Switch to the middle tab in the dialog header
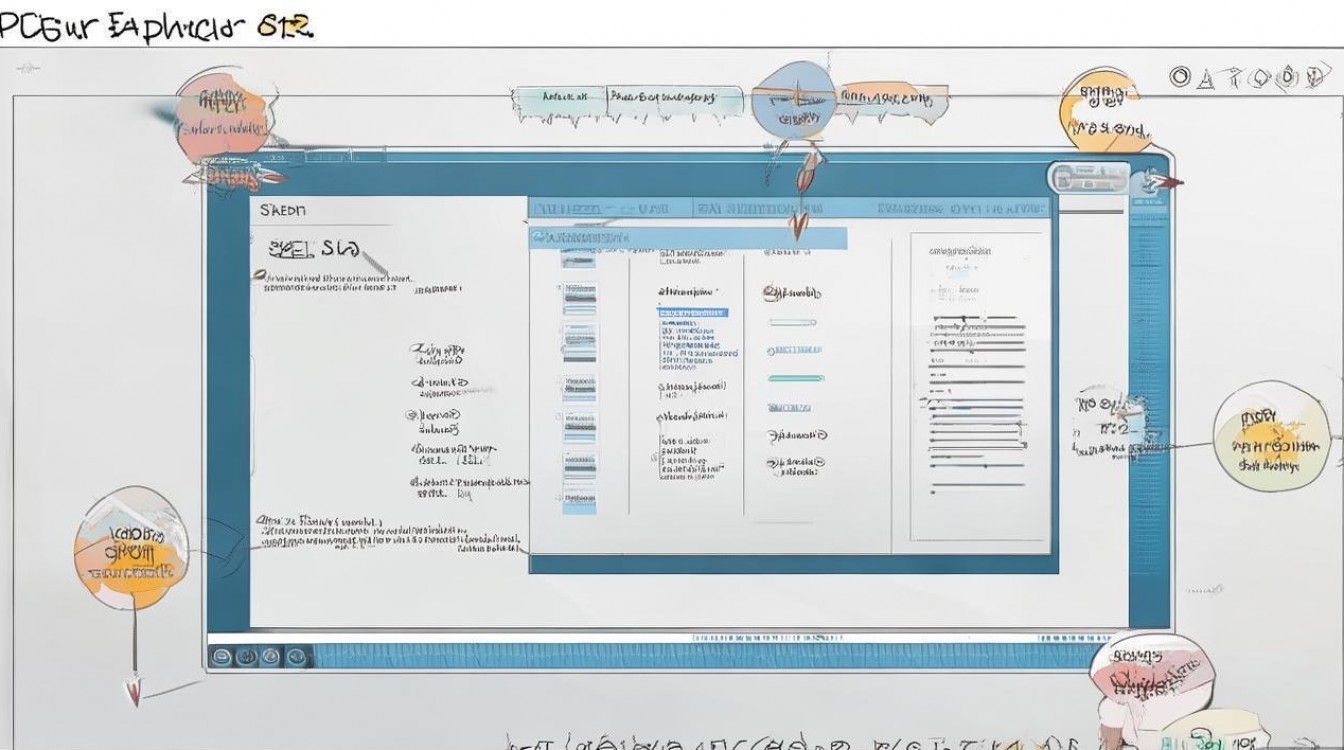 [x=760, y=208]
